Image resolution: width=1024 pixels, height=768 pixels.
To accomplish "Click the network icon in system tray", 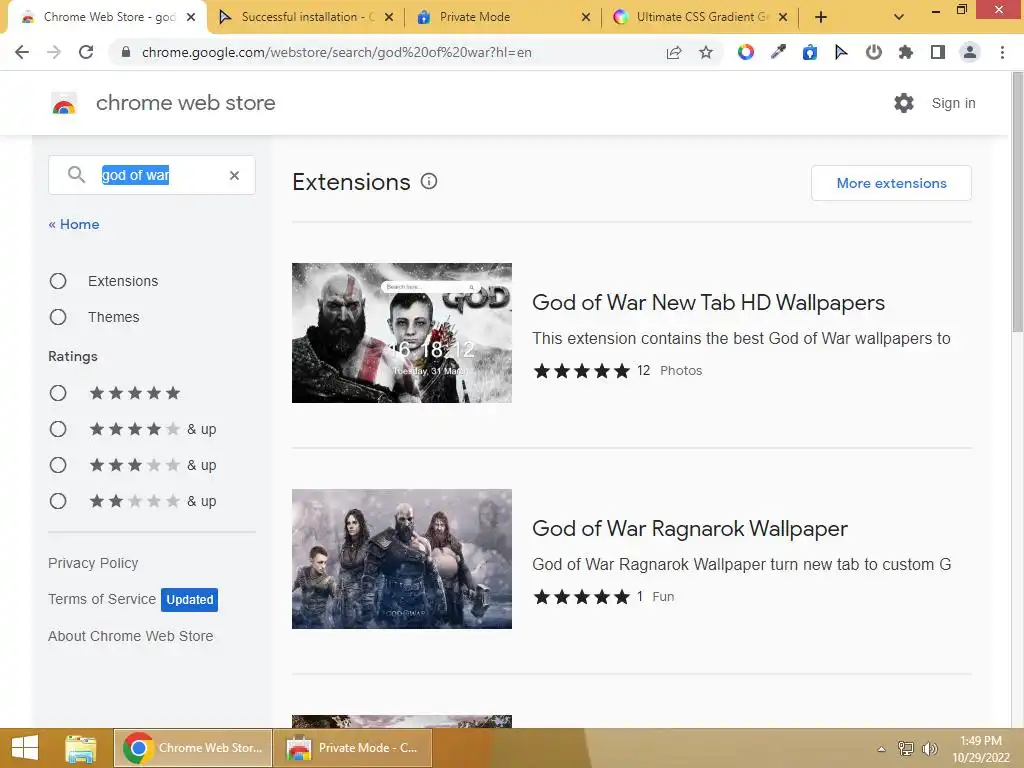I will coord(906,749).
